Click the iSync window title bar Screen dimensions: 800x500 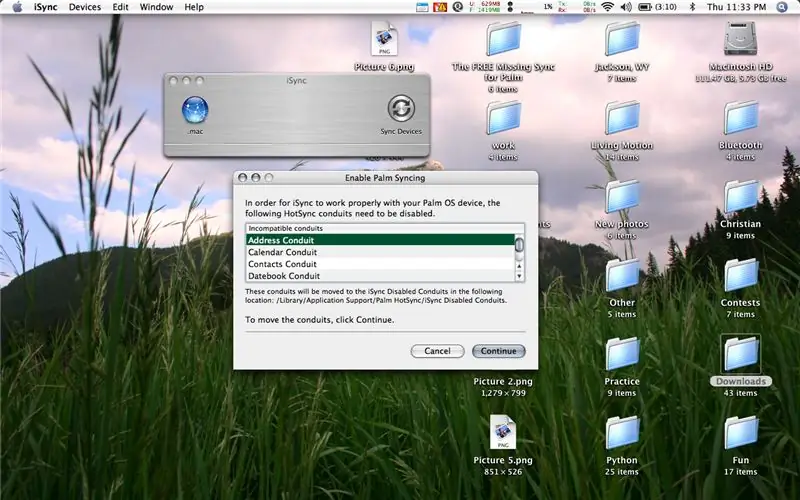[x=296, y=81]
